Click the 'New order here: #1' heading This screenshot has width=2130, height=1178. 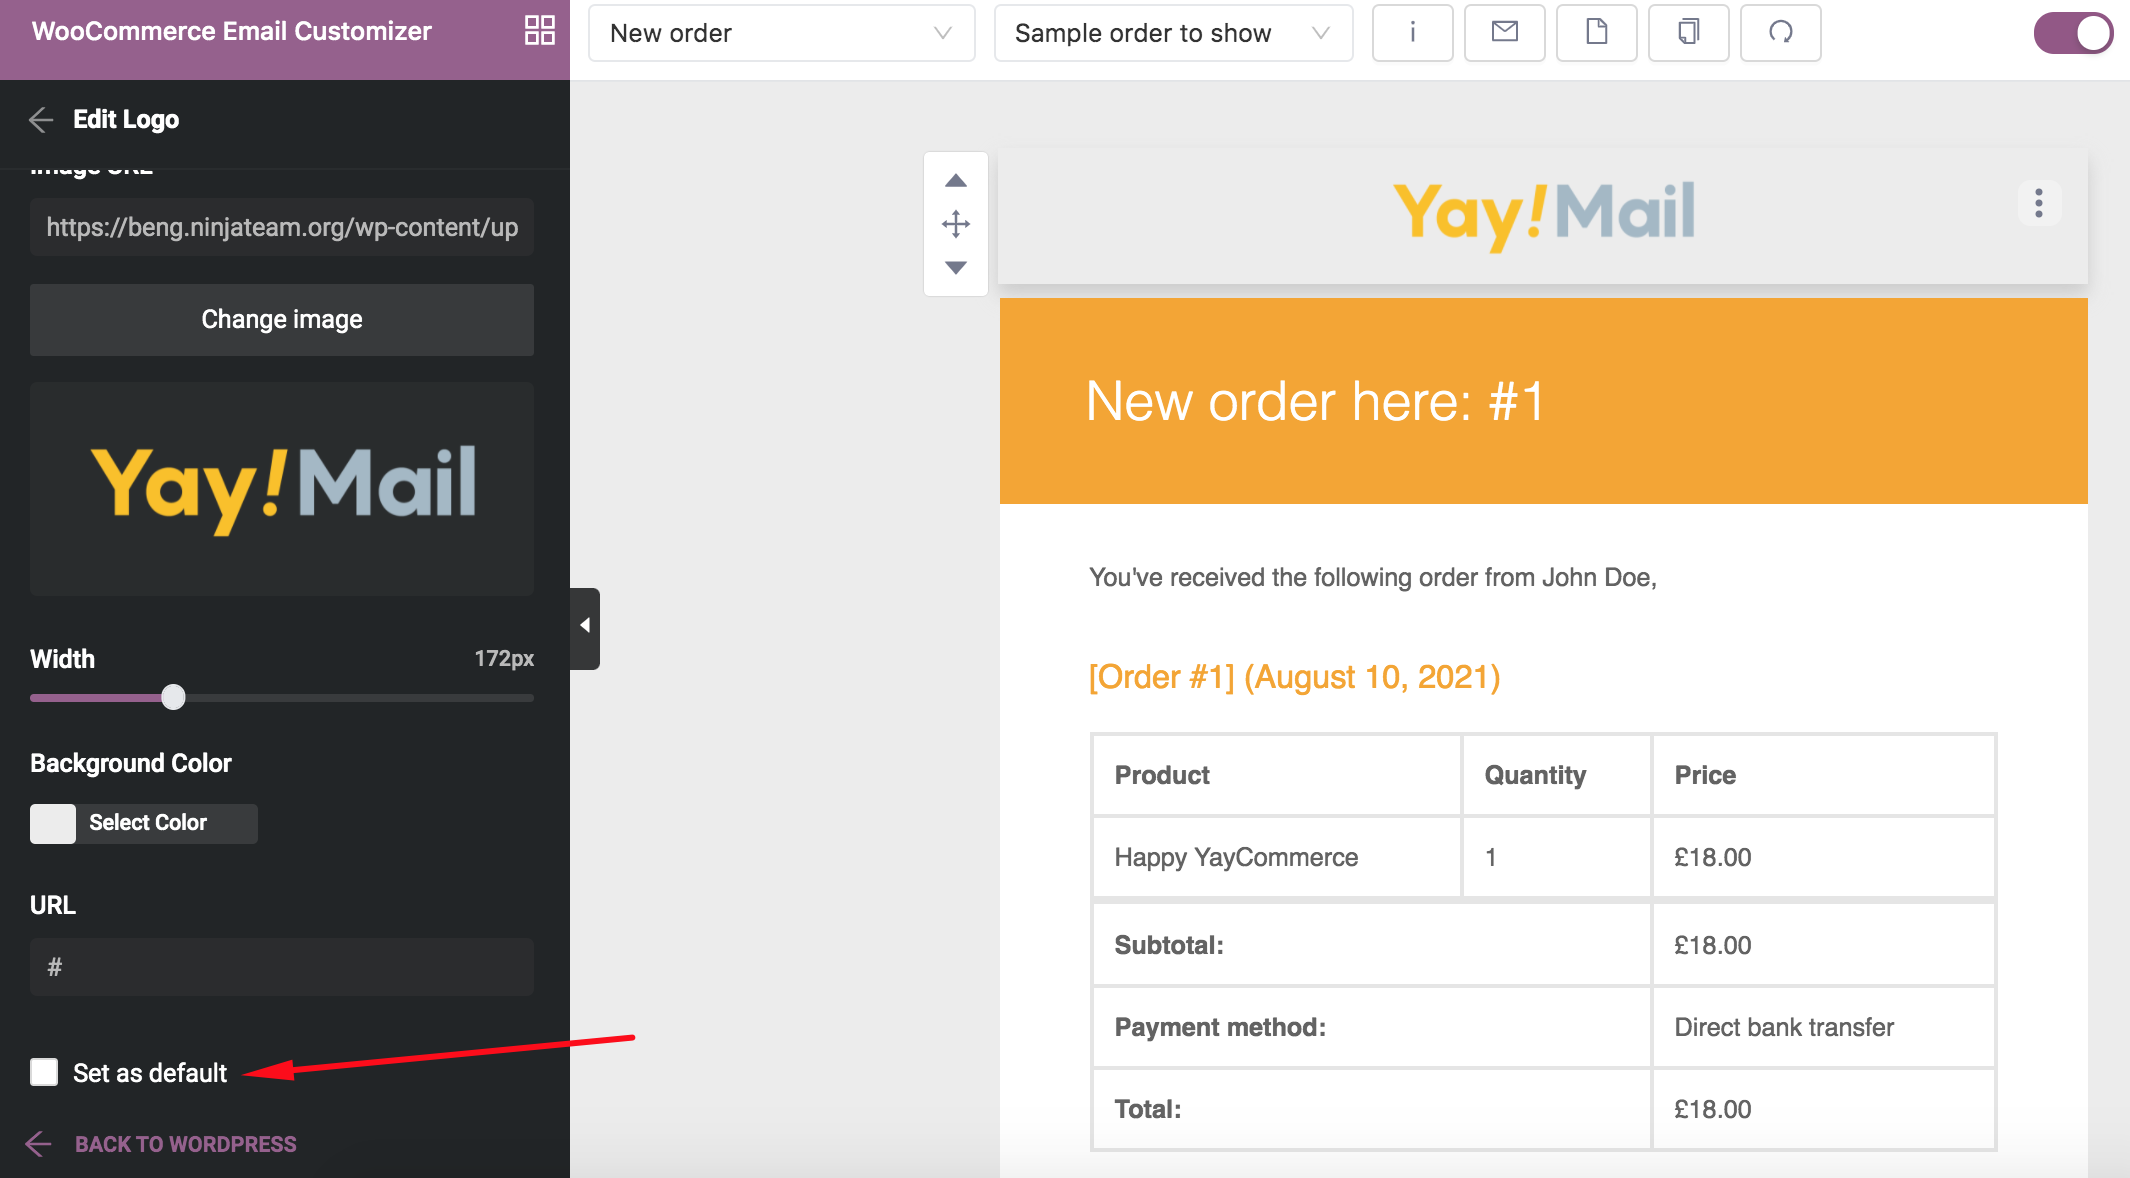[1316, 401]
